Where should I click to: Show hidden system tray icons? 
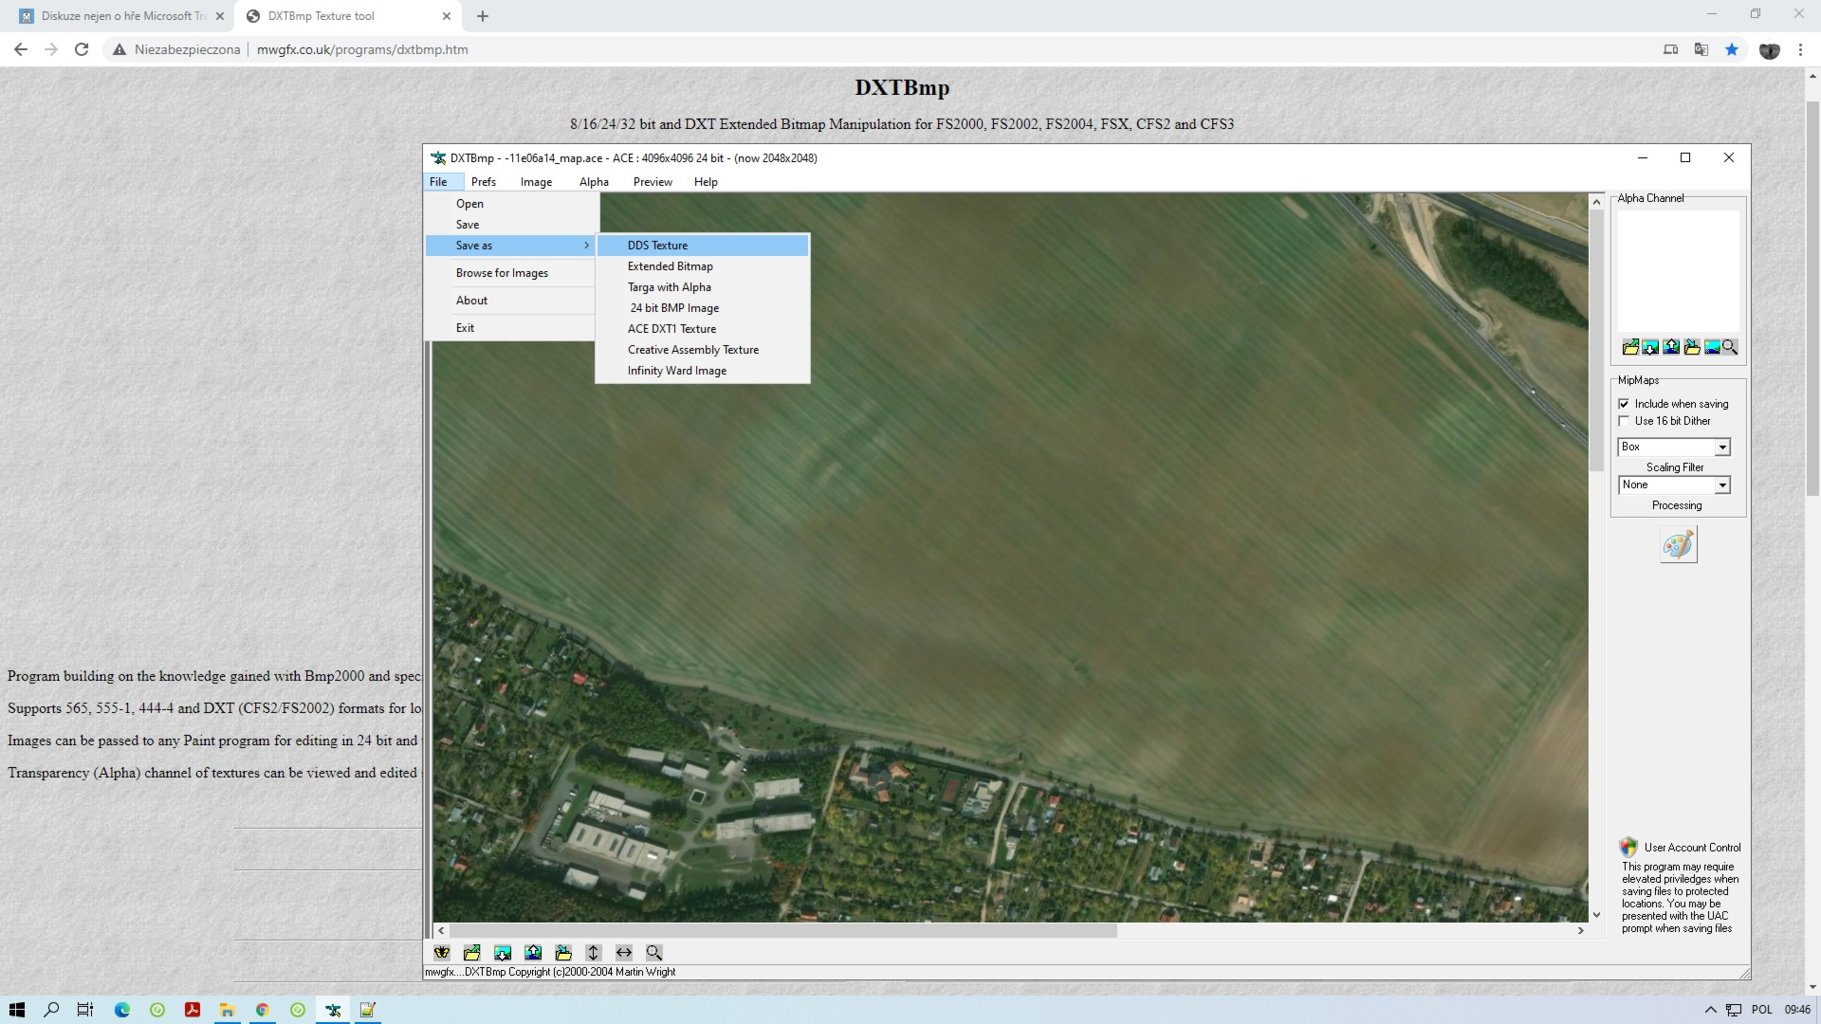(x=1710, y=1010)
